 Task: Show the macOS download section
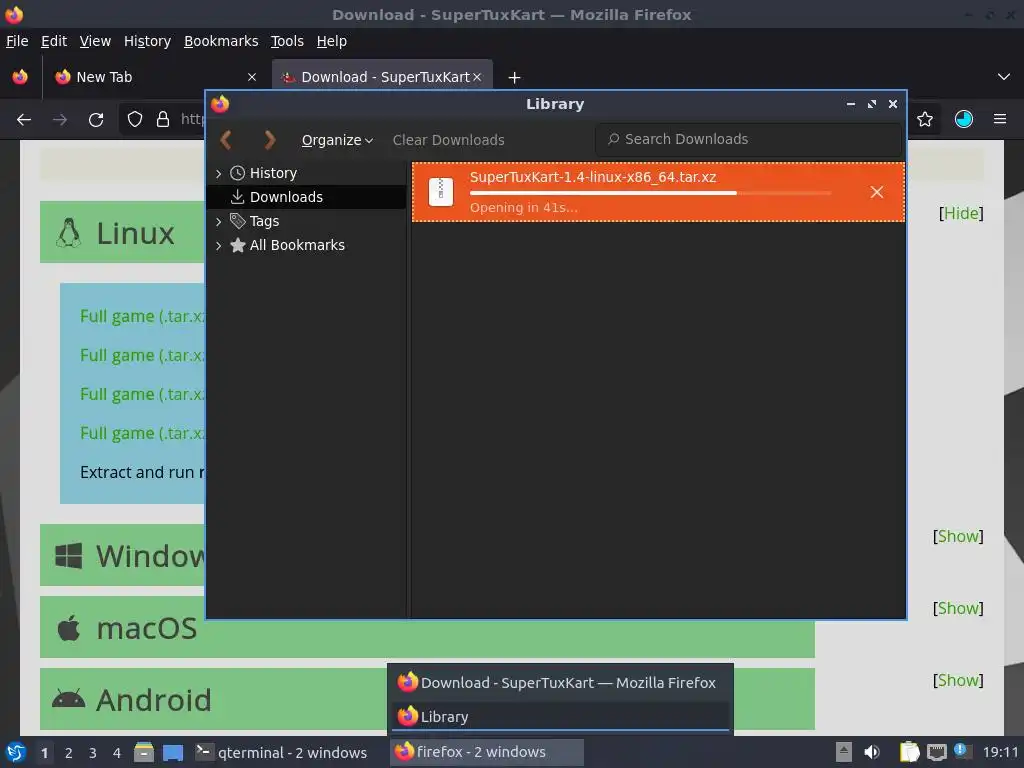tap(958, 608)
